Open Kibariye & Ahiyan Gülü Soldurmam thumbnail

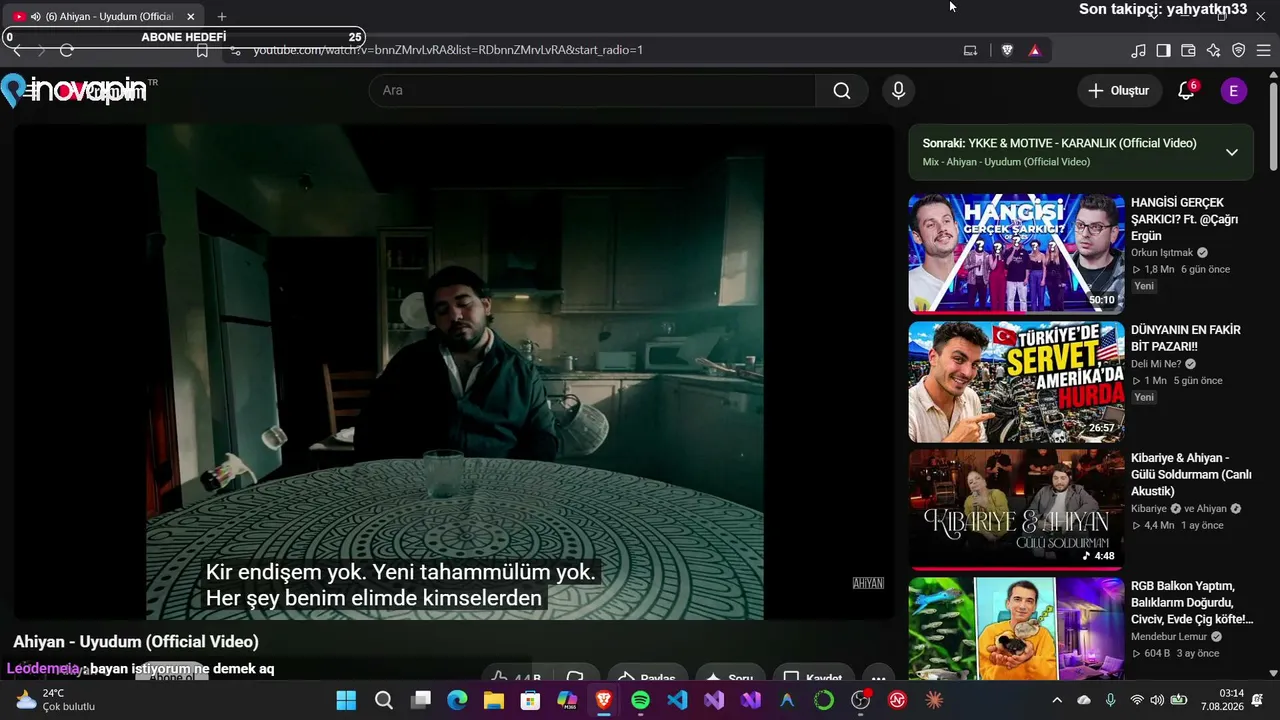coord(1016,509)
